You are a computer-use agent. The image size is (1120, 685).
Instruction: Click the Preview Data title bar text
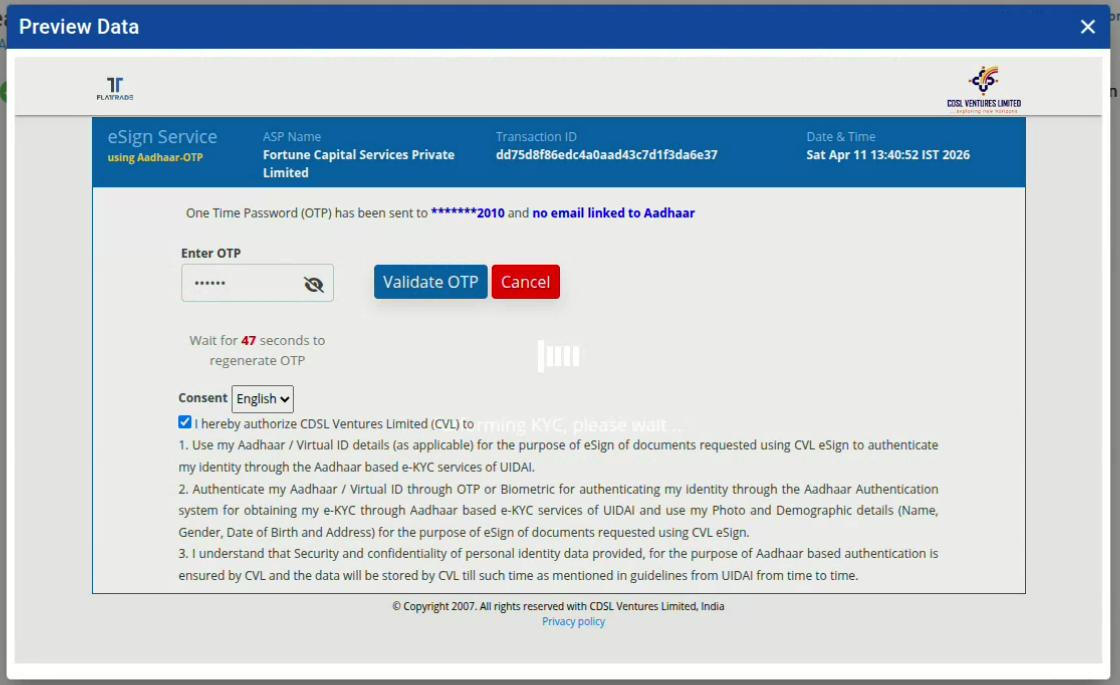point(79,27)
